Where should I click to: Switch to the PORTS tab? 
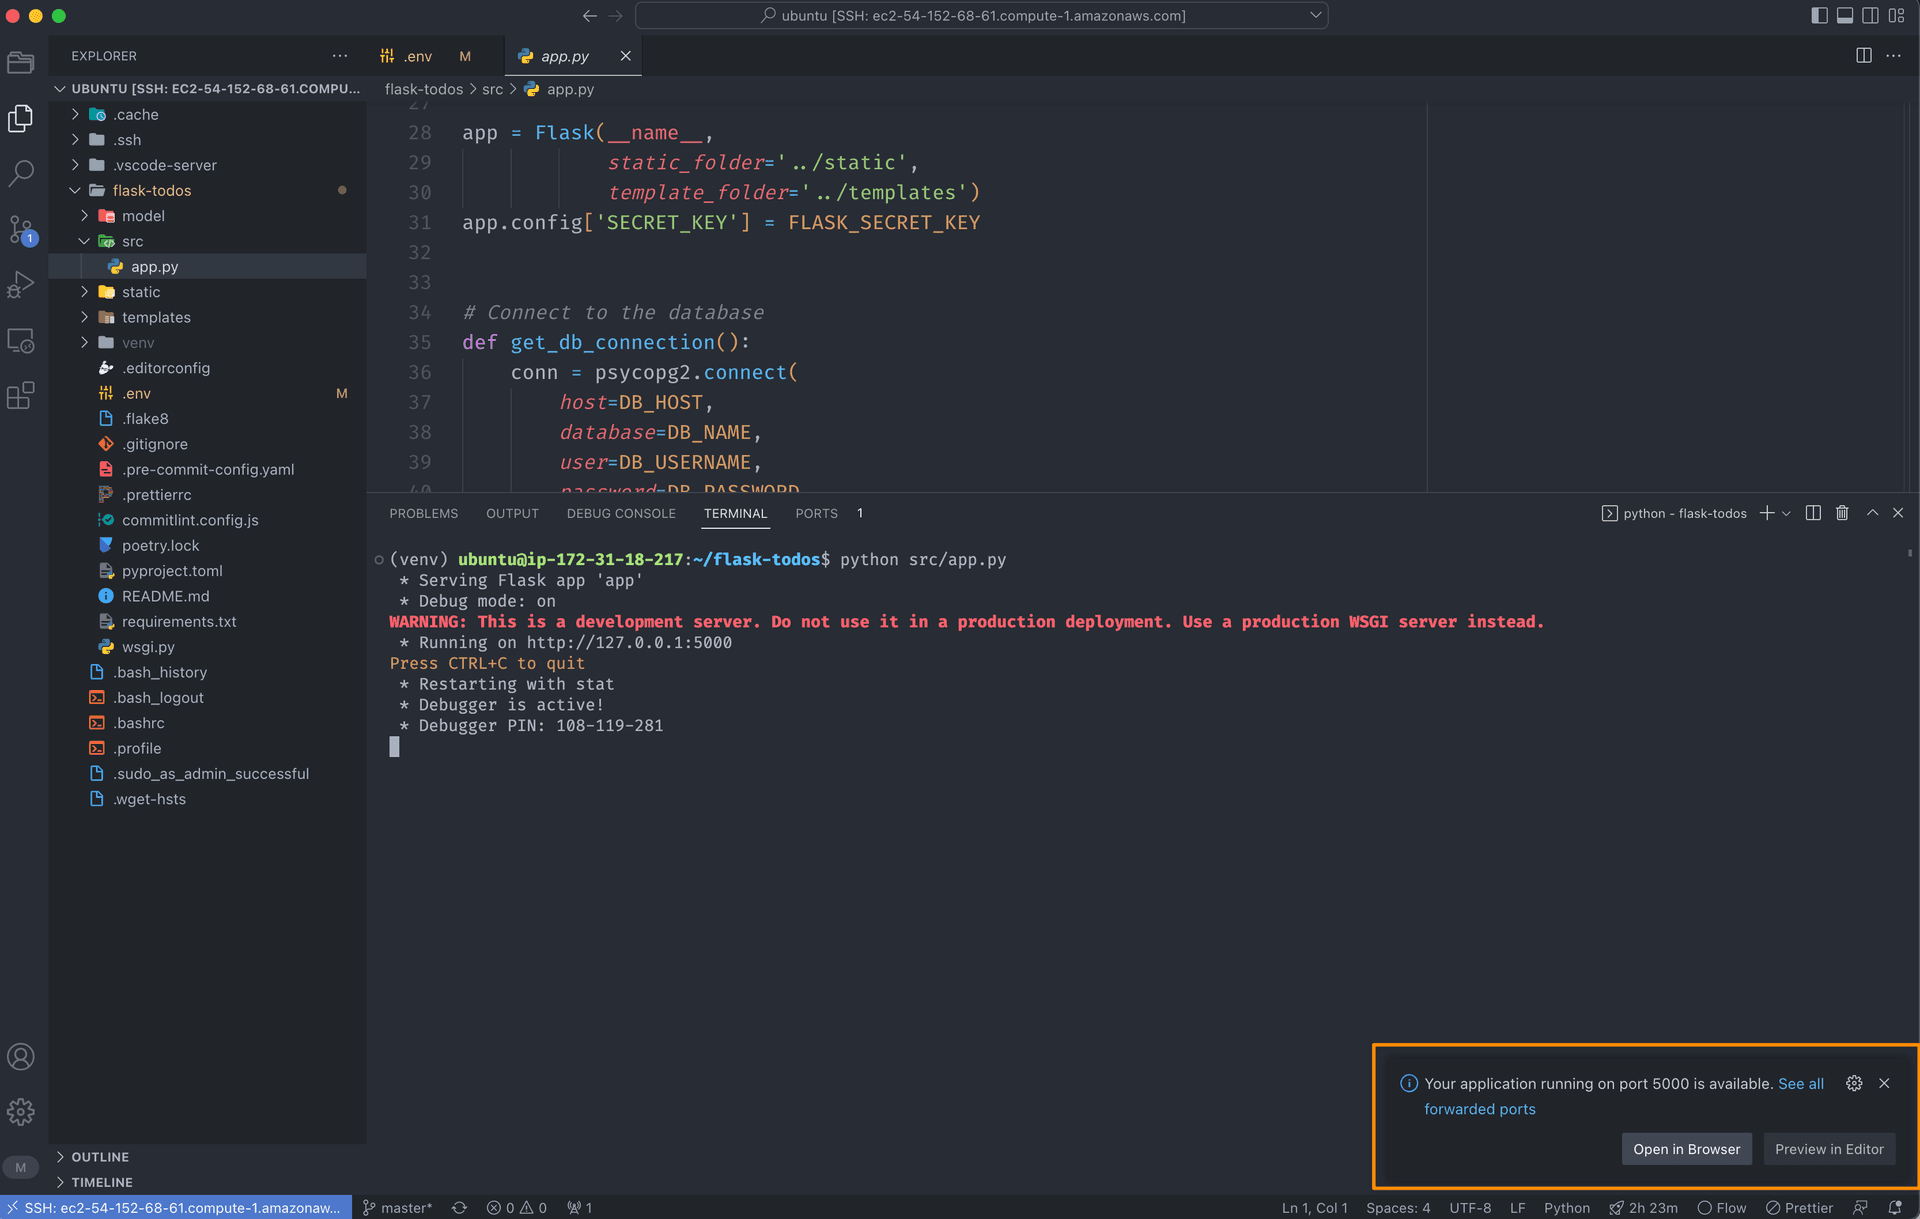816,513
